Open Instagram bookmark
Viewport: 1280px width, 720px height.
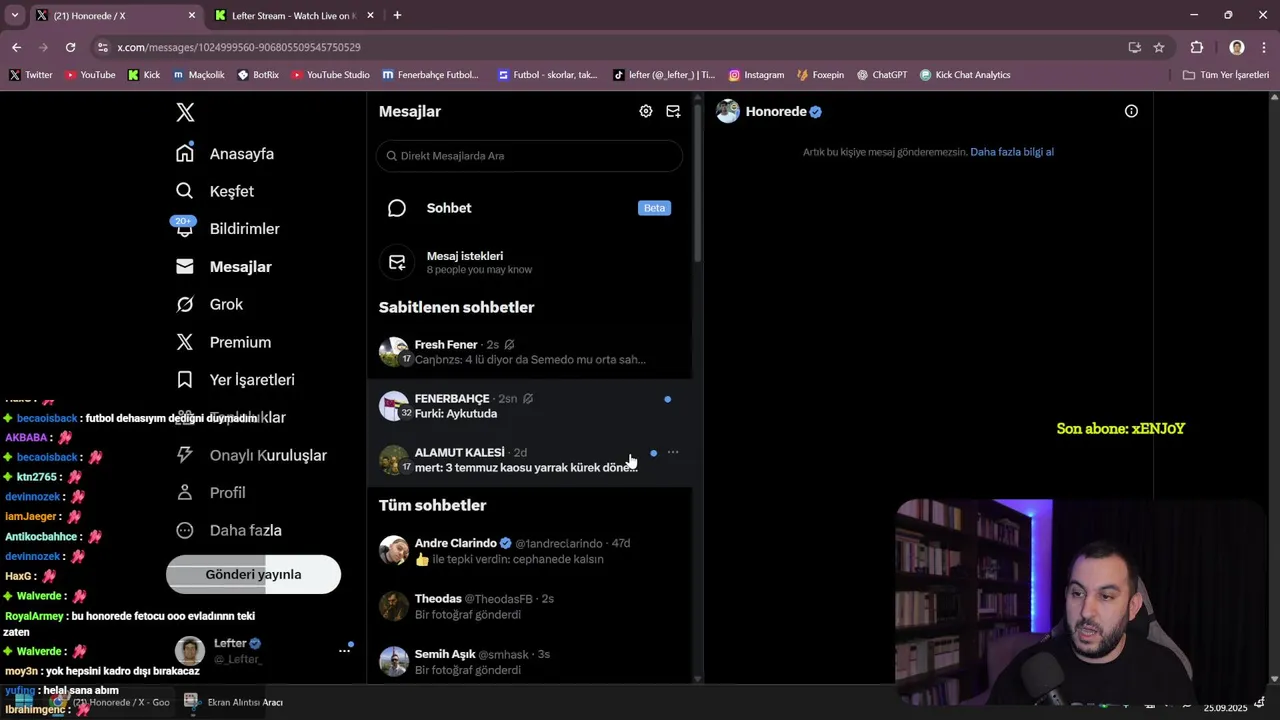pyautogui.click(x=756, y=75)
